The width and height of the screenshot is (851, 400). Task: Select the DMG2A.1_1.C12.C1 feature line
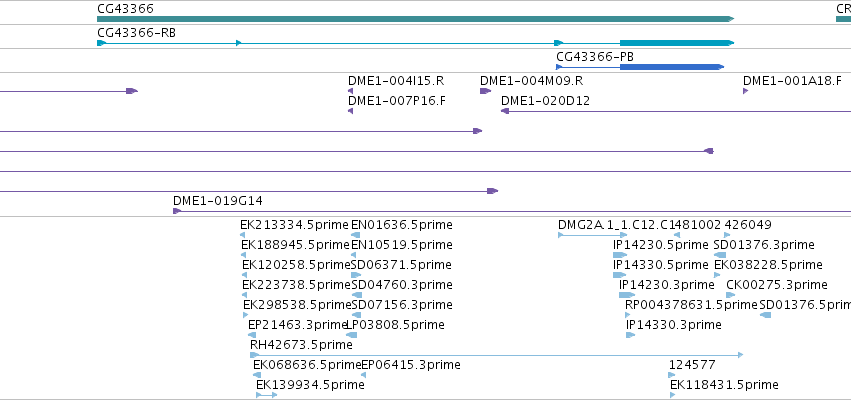pyautogui.click(x=593, y=235)
